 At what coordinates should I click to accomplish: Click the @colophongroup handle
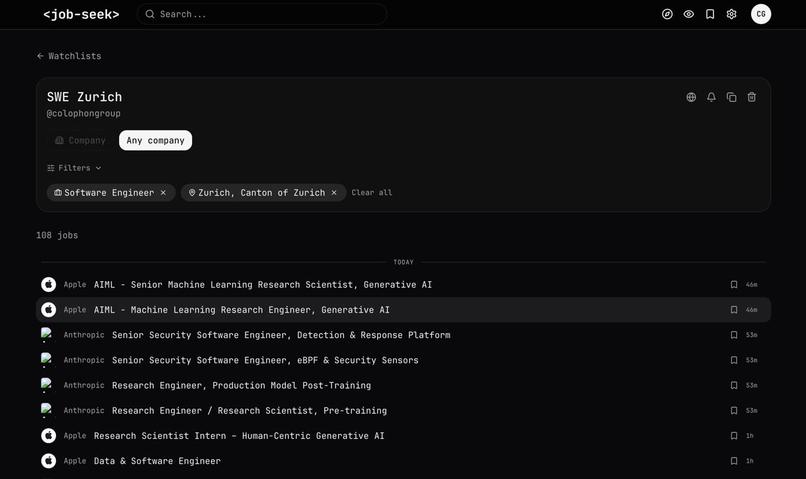coord(83,114)
